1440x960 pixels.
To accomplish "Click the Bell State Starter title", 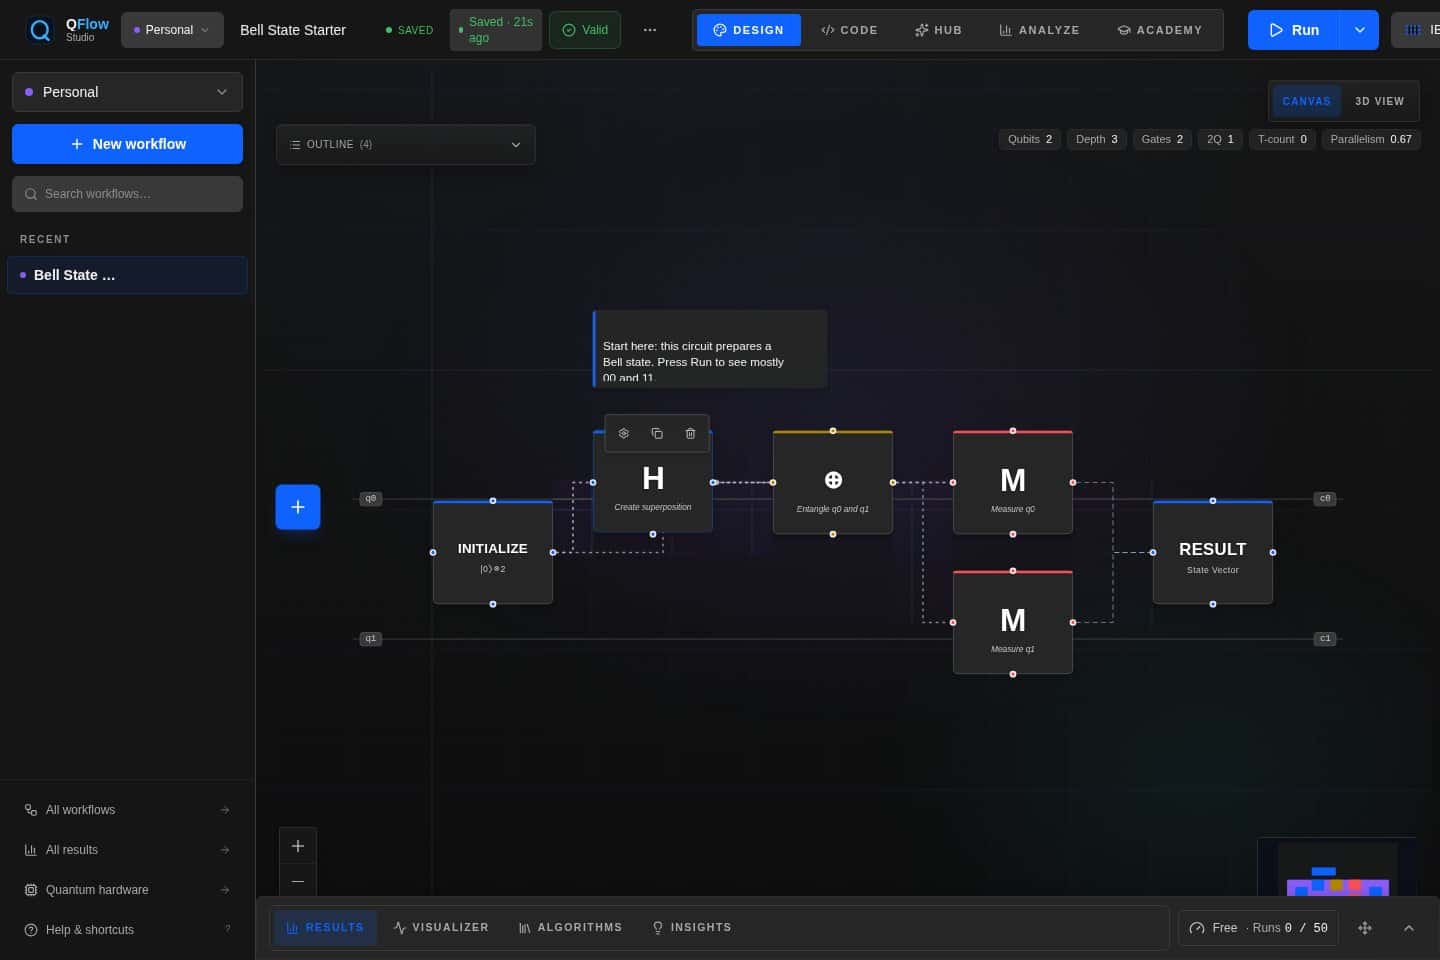I will tap(293, 30).
